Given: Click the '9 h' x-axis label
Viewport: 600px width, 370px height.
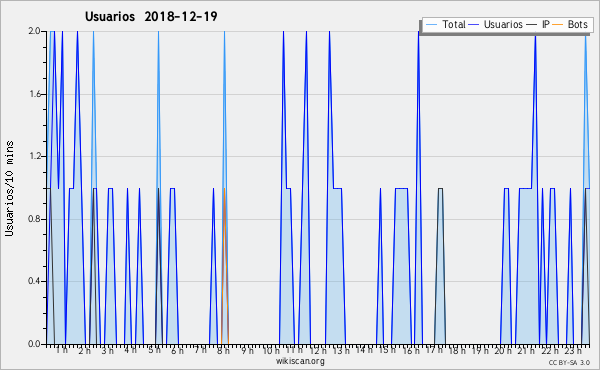Looking at the screenshot, I should click(x=247, y=350).
